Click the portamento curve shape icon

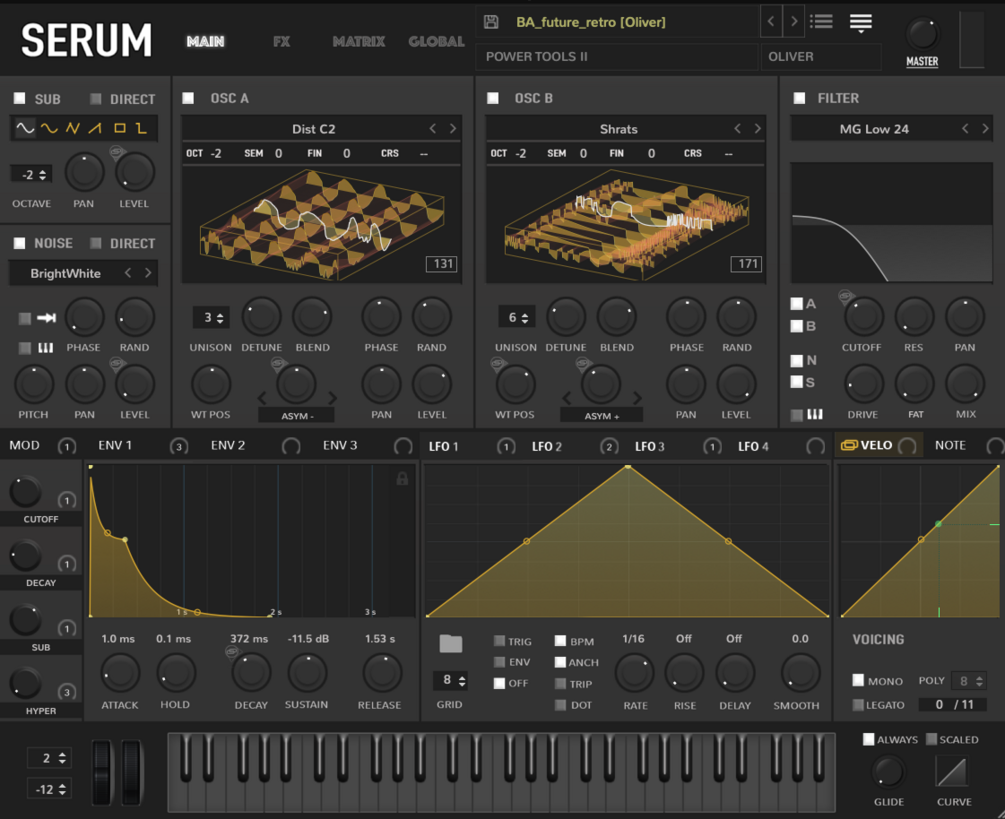click(x=952, y=770)
